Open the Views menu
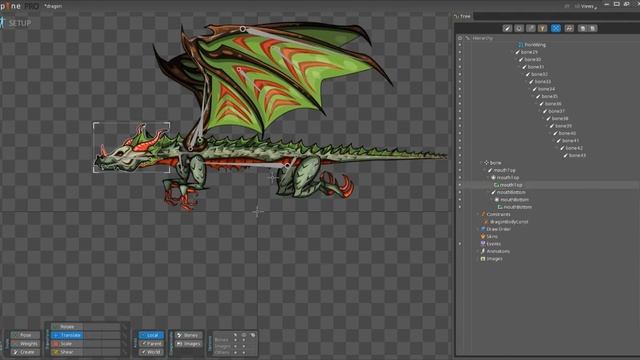 tap(586, 6)
